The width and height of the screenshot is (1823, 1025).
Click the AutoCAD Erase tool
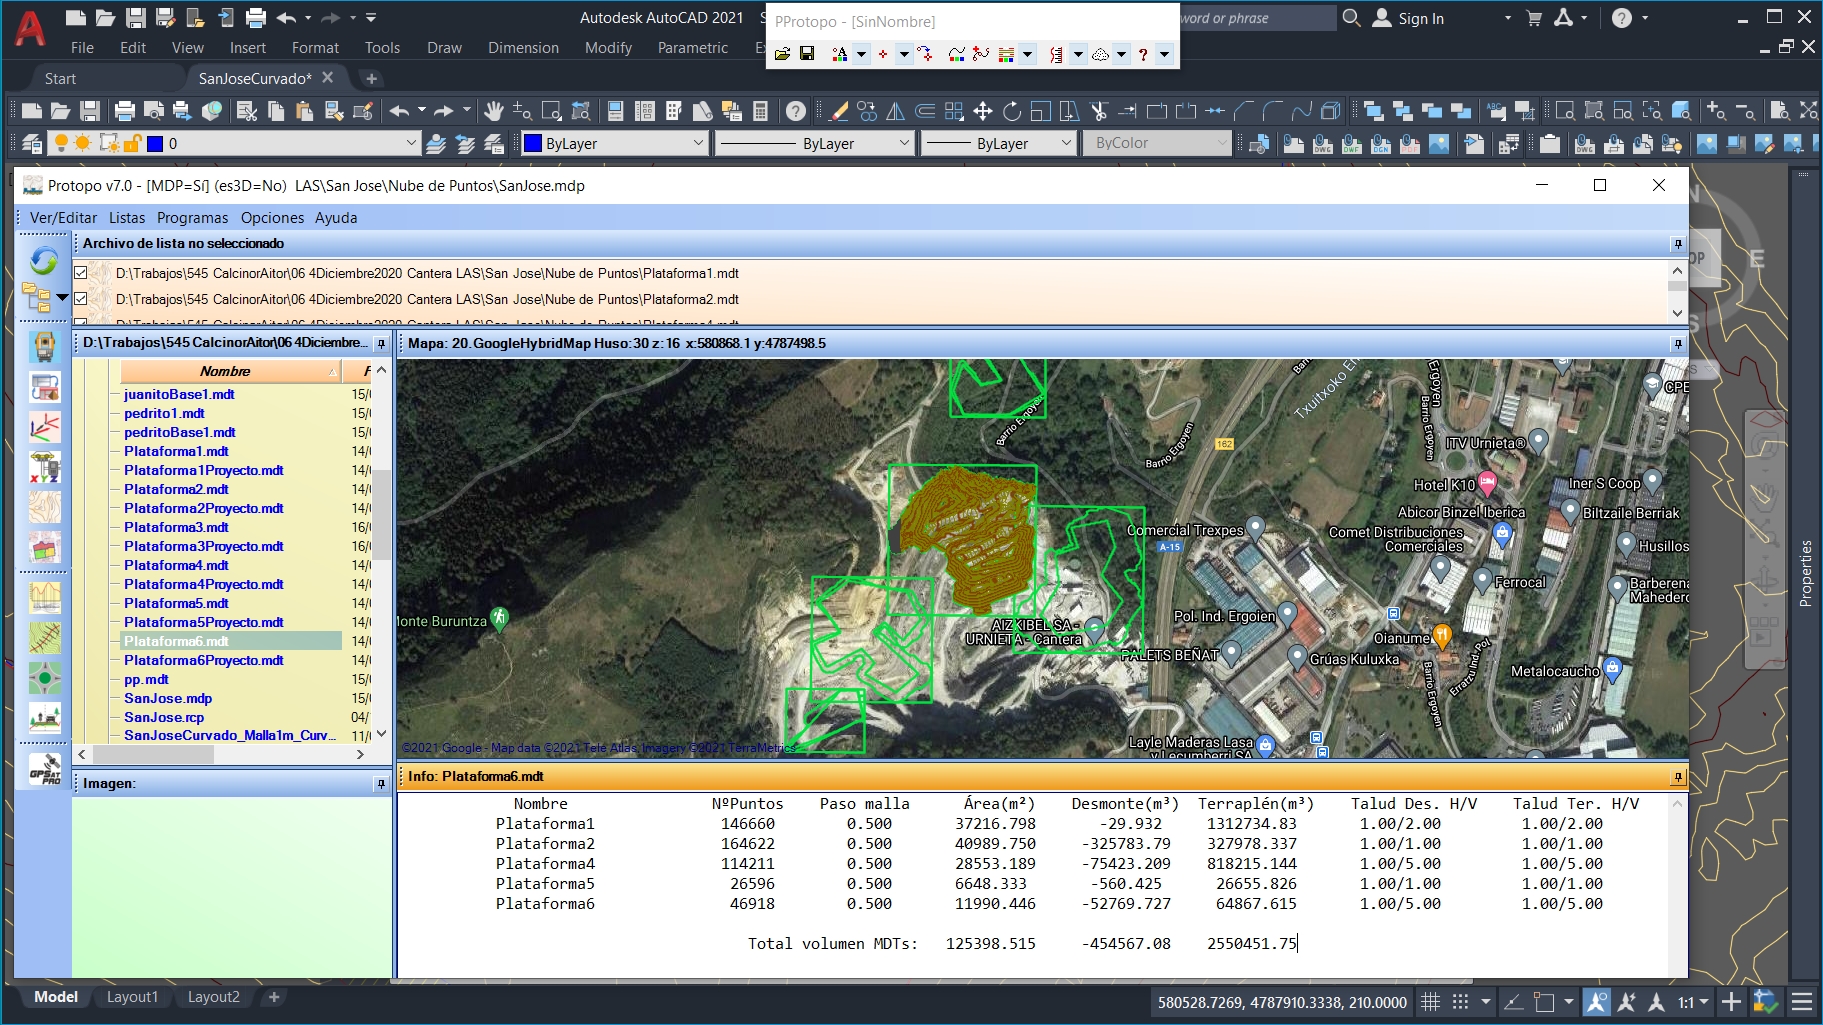pos(838,111)
